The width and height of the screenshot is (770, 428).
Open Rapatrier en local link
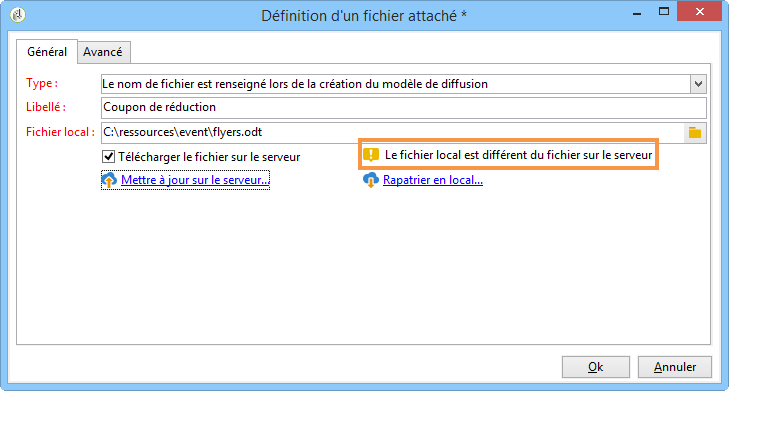click(433, 180)
